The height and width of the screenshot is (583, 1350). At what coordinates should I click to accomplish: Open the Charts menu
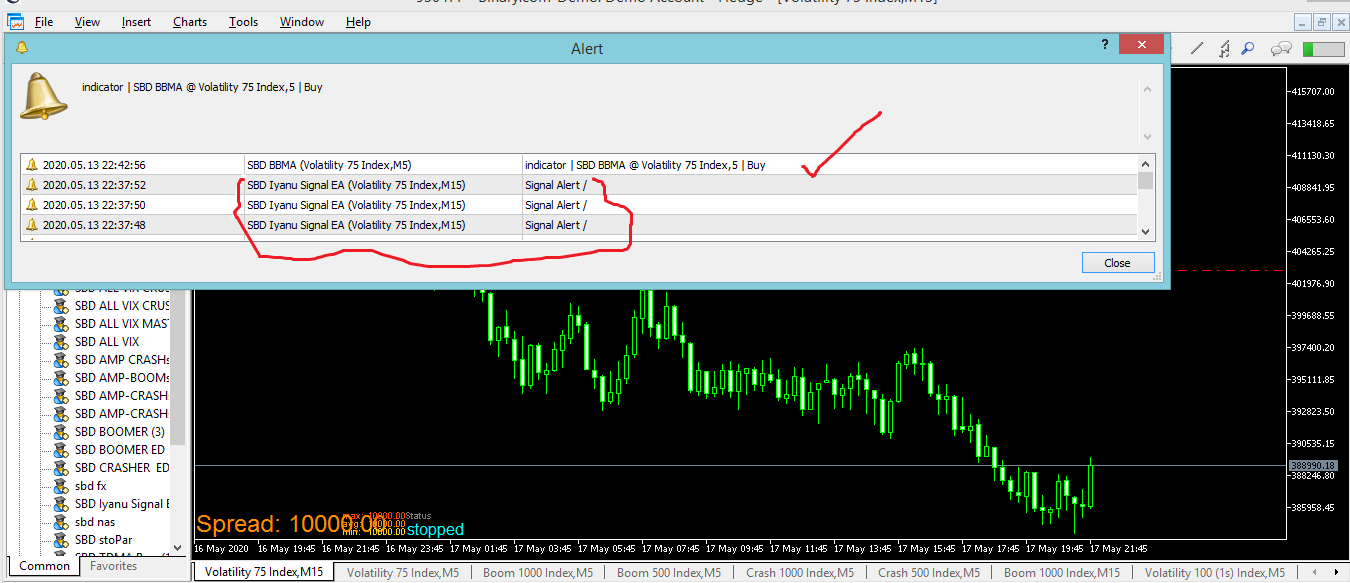pos(190,22)
